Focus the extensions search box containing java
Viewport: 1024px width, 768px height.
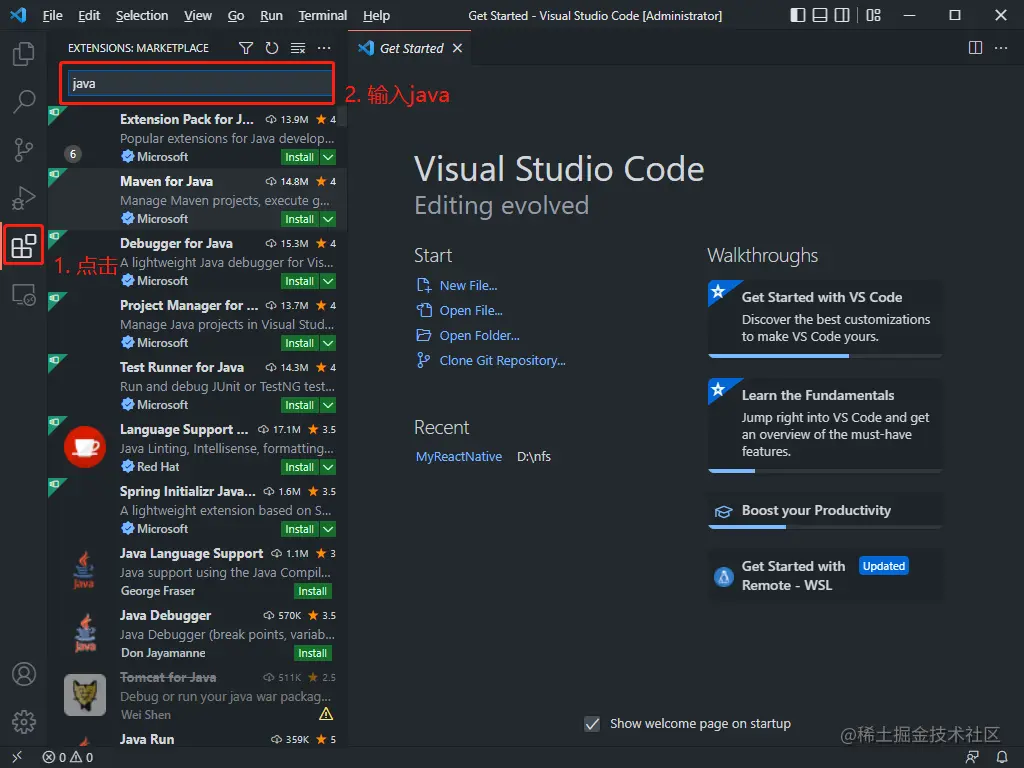coord(200,84)
